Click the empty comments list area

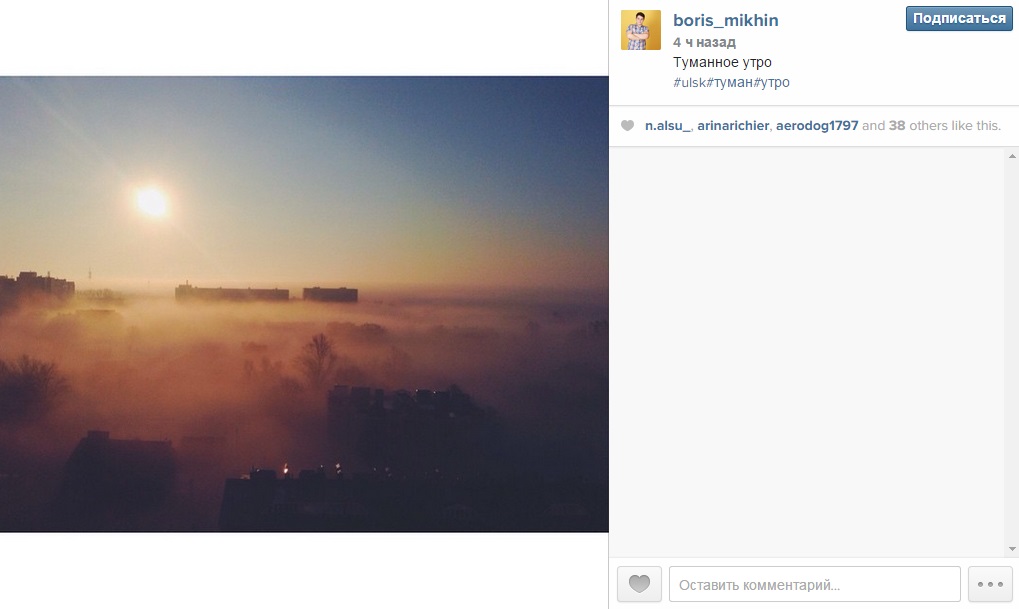[x=807, y=351]
